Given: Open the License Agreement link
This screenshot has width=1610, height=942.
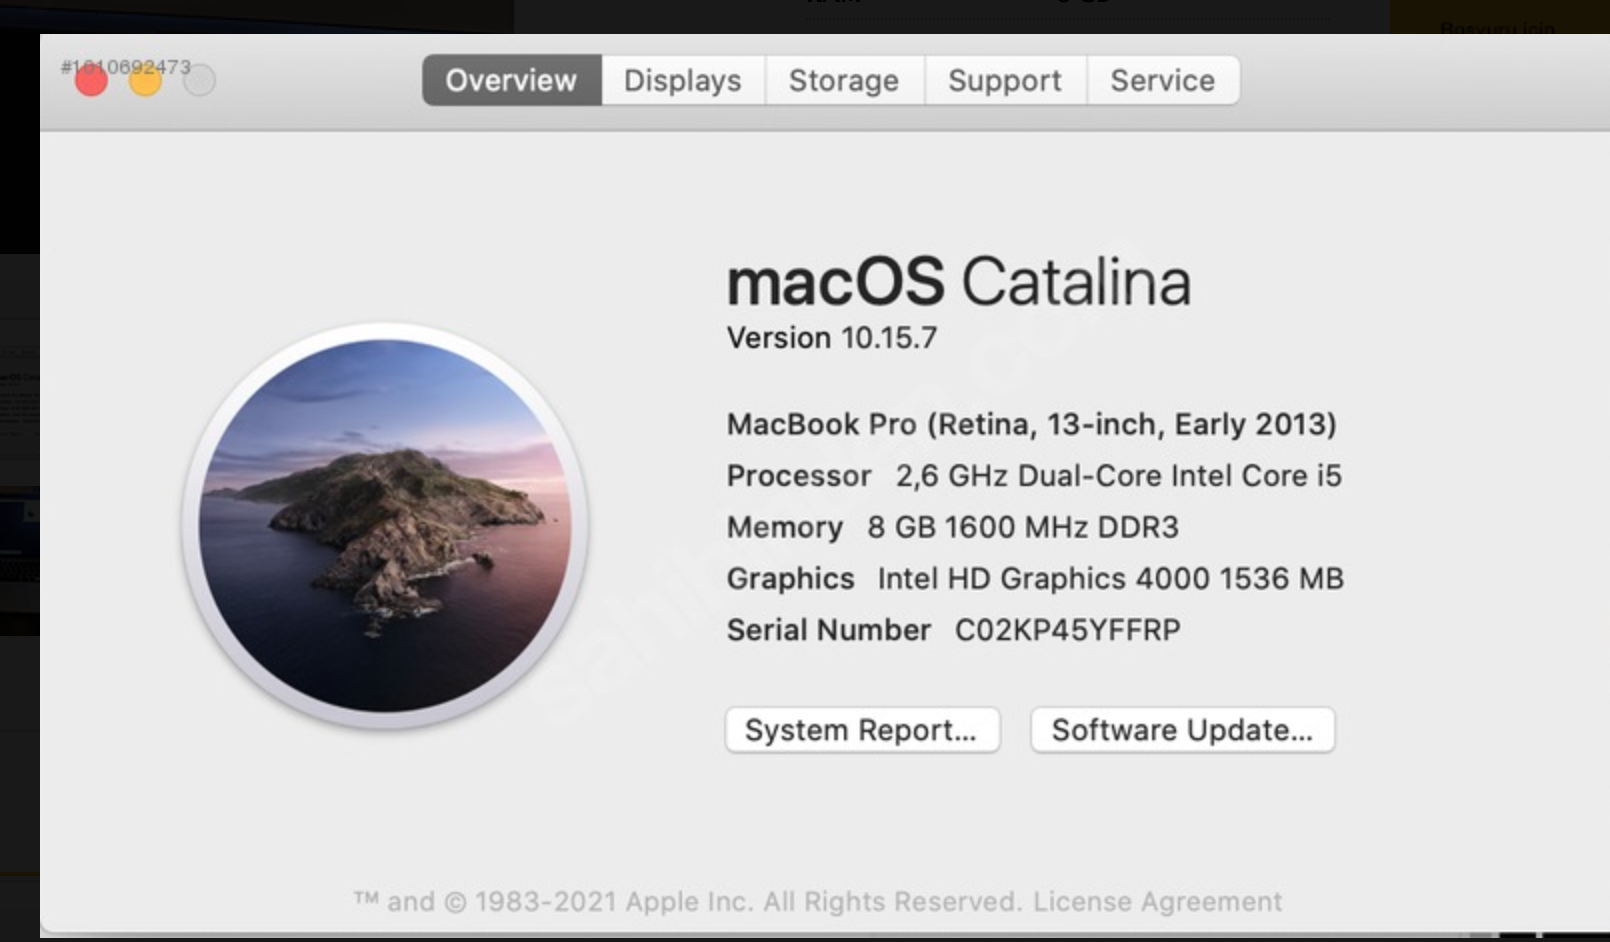Looking at the screenshot, I should coord(1157,901).
